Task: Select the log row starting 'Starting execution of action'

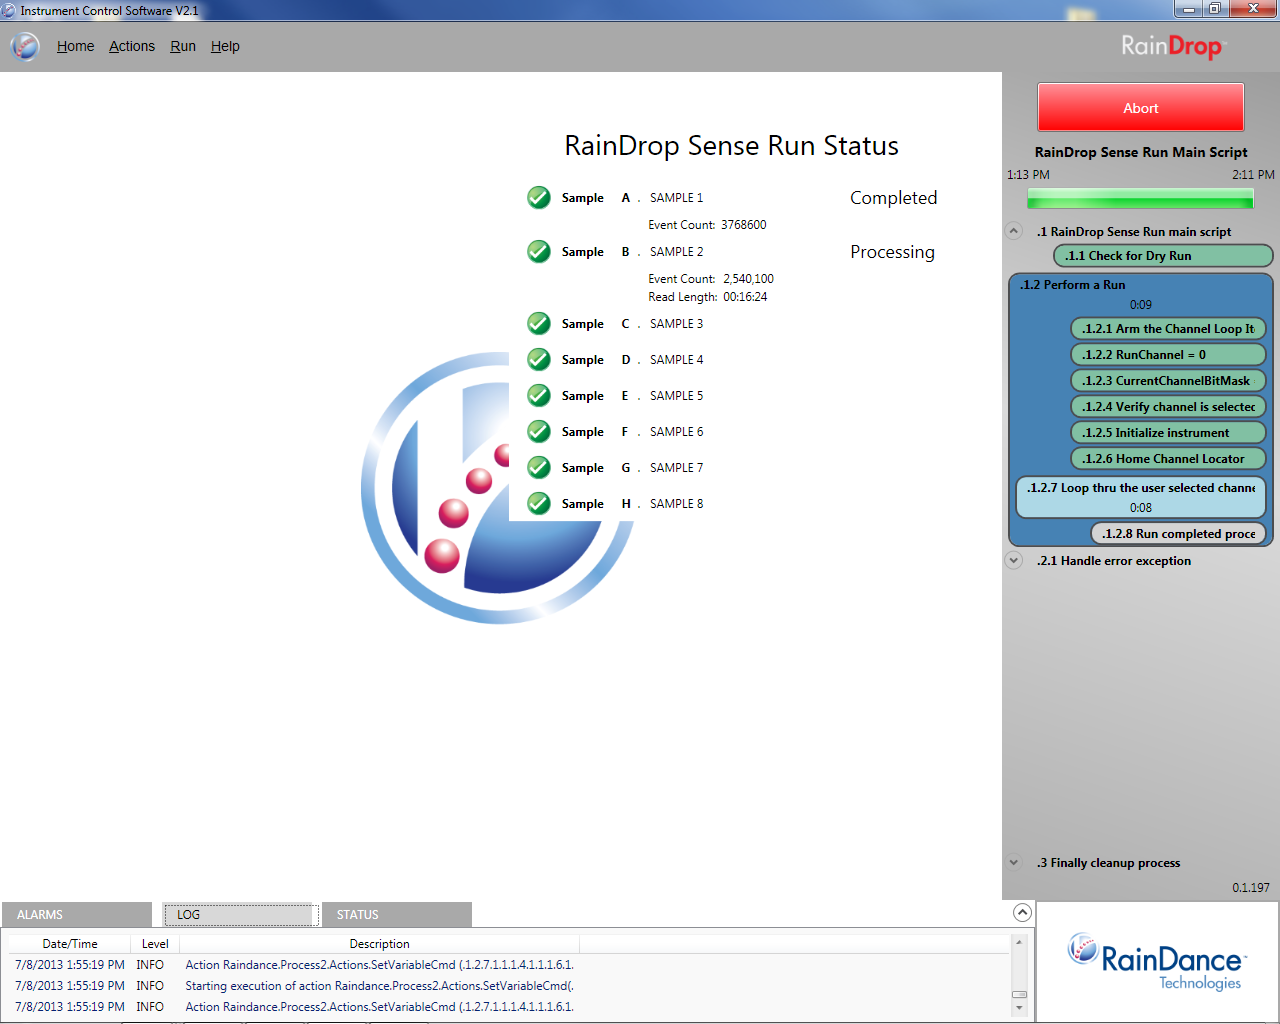Action: 509,986
